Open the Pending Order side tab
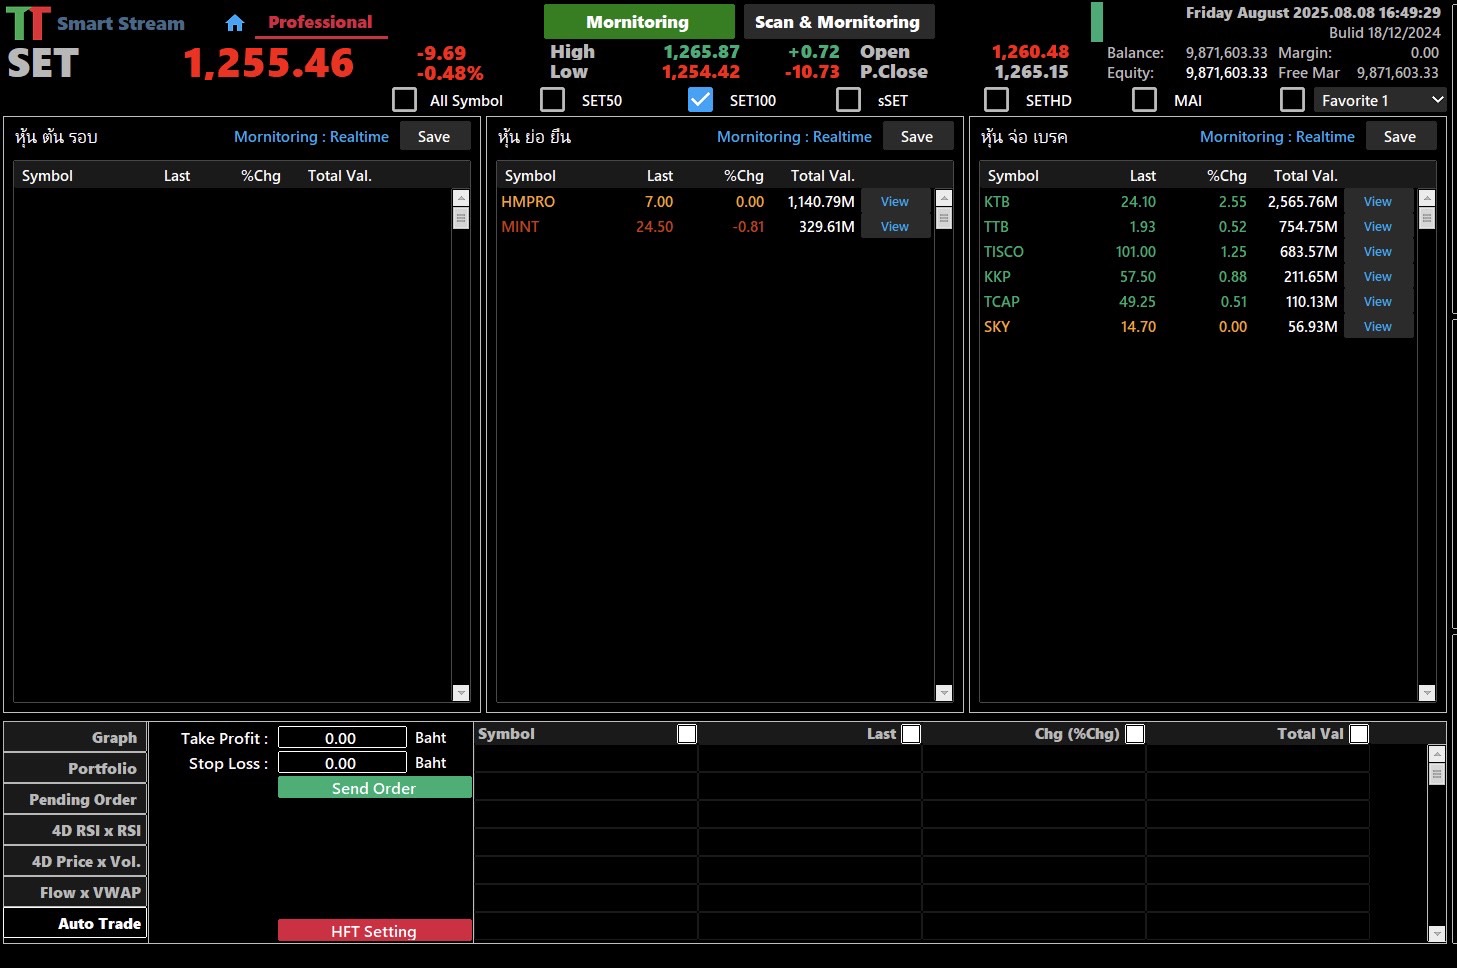The image size is (1457, 968). [x=75, y=800]
